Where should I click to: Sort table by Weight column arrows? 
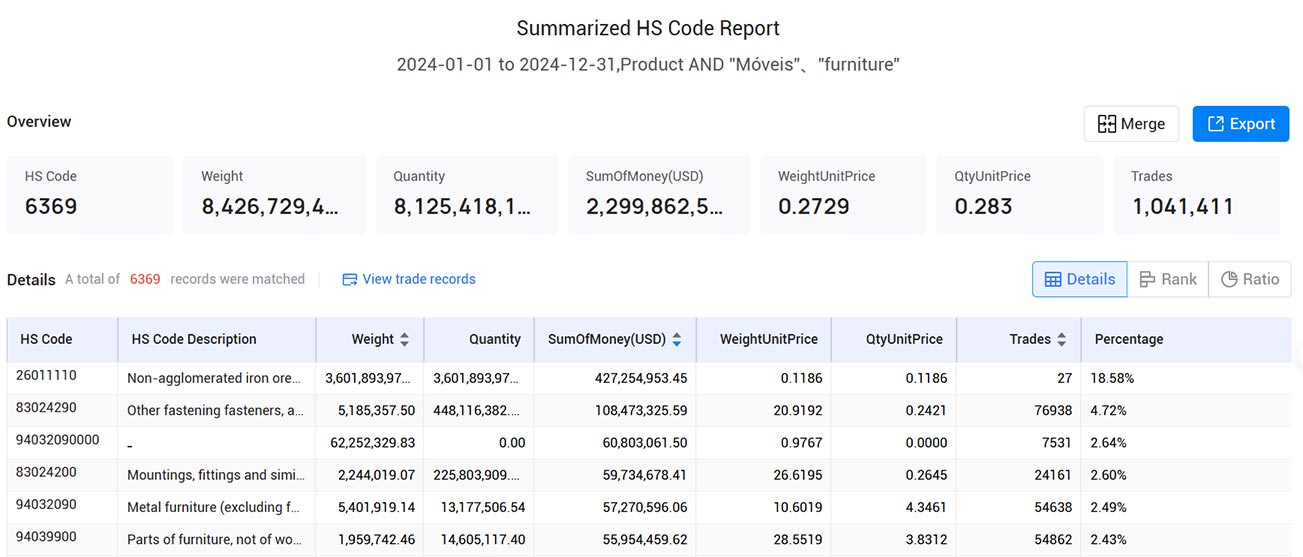(x=404, y=339)
